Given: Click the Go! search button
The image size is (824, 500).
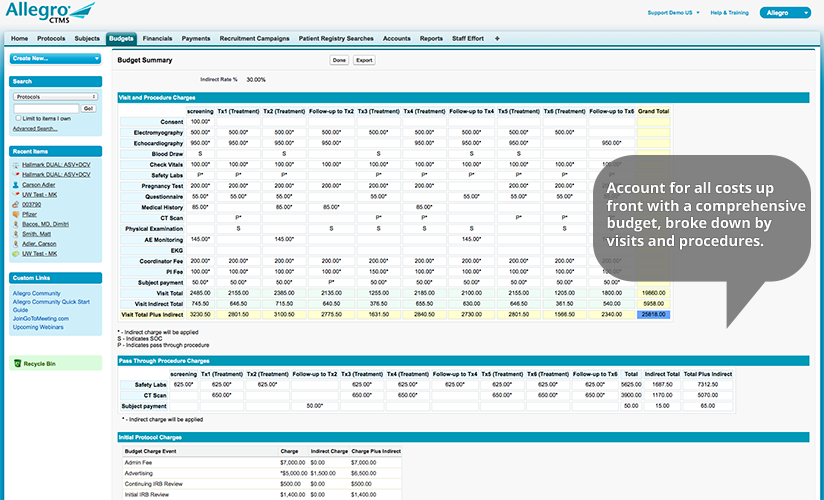Looking at the screenshot, I should [89, 108].
